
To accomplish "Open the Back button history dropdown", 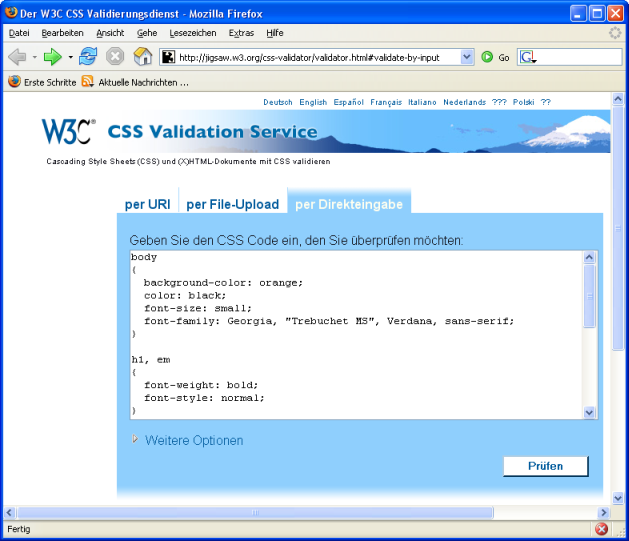I will (x=34, y=57).
